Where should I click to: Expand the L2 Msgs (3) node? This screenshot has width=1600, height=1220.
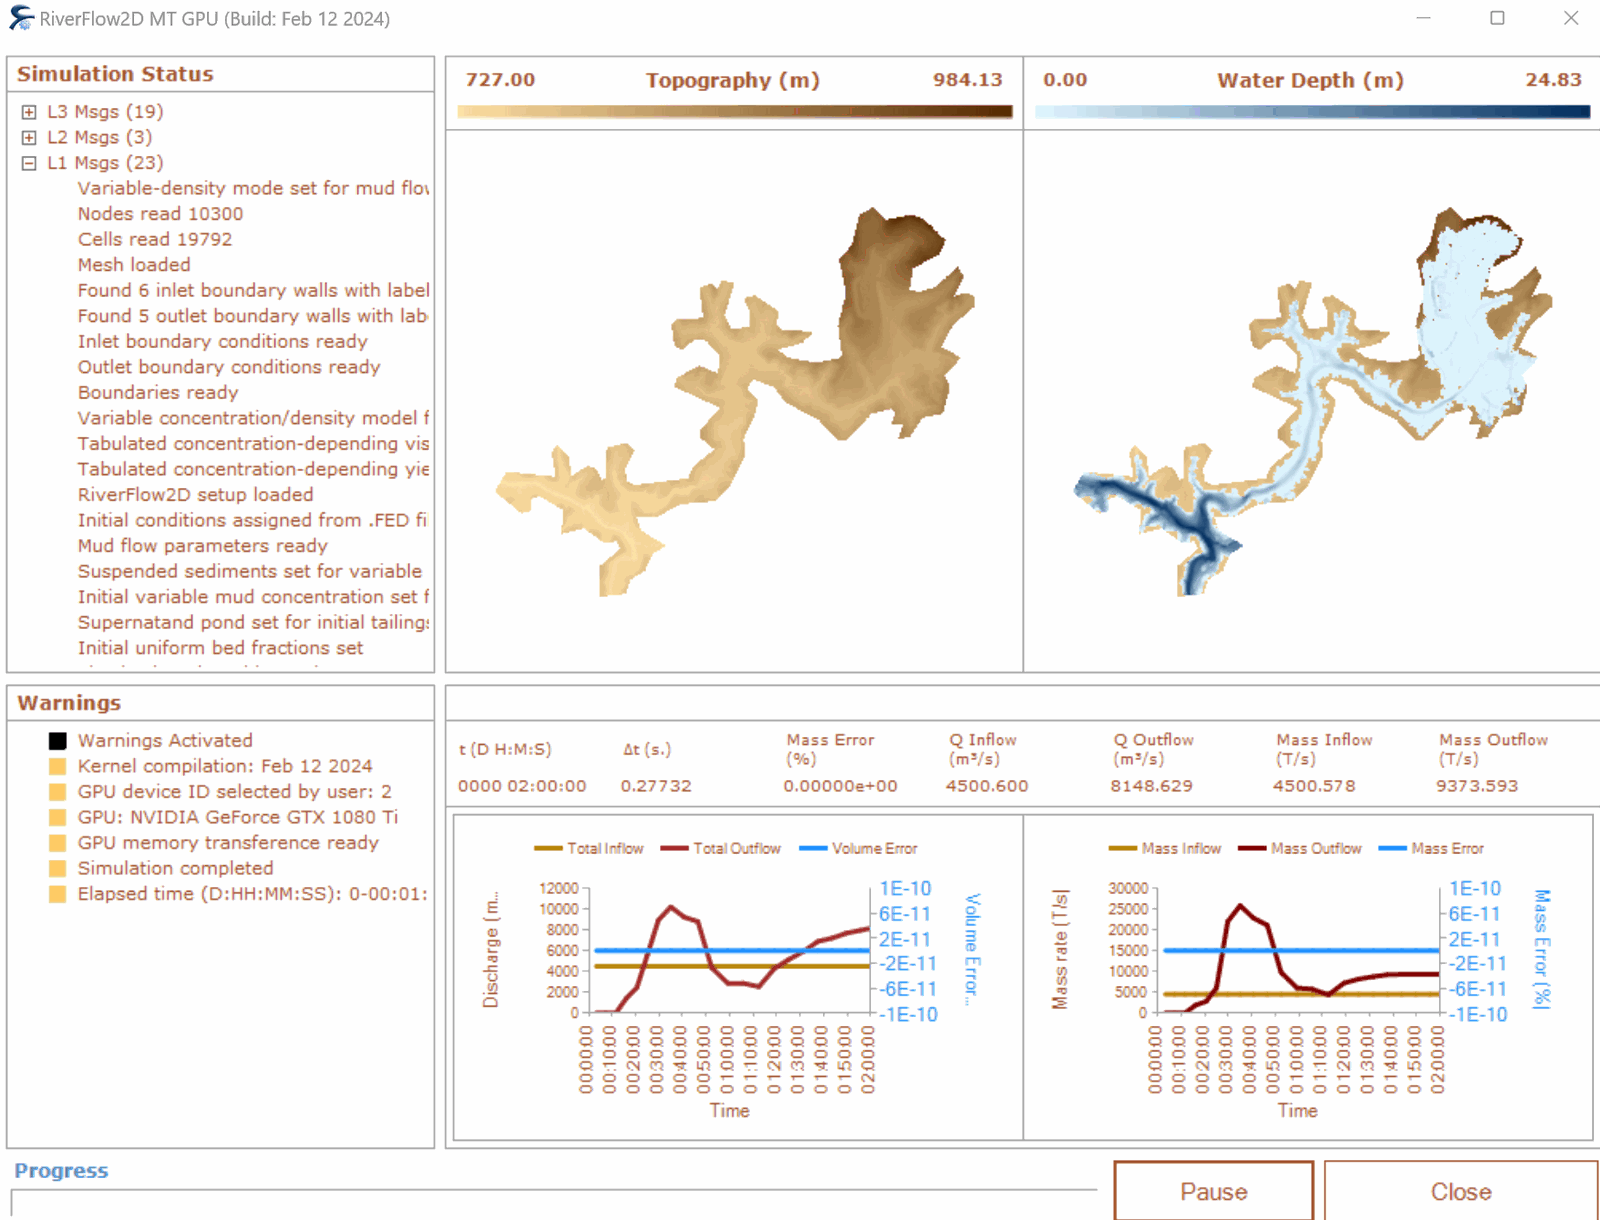(x=29, y=137)
